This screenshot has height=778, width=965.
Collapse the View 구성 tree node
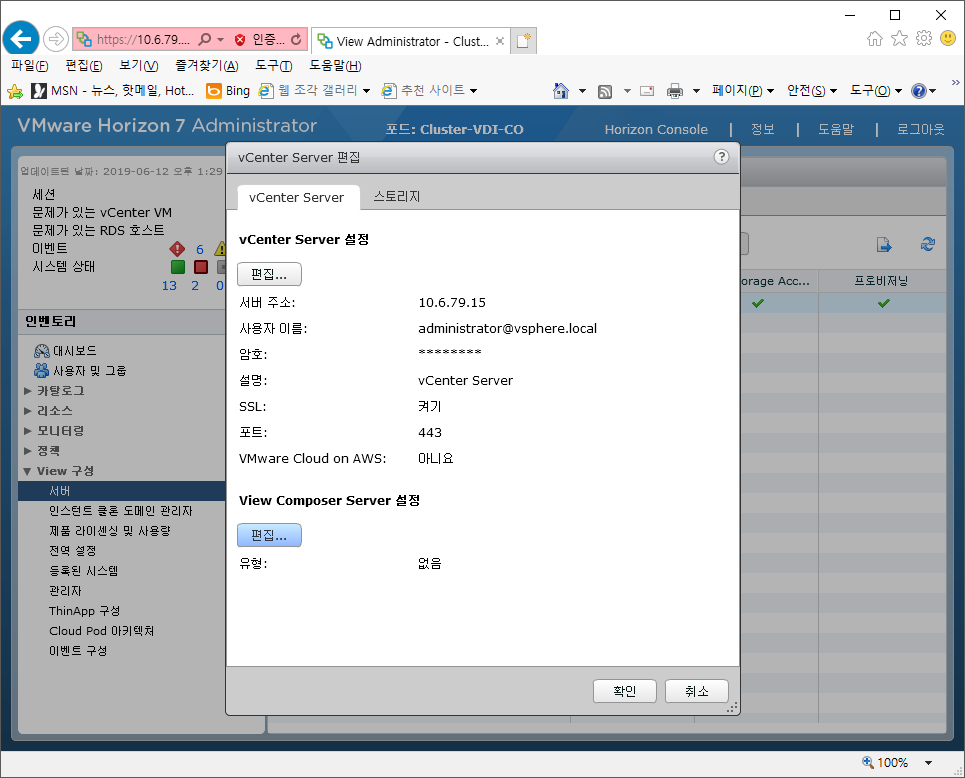(x=27, y=471)
